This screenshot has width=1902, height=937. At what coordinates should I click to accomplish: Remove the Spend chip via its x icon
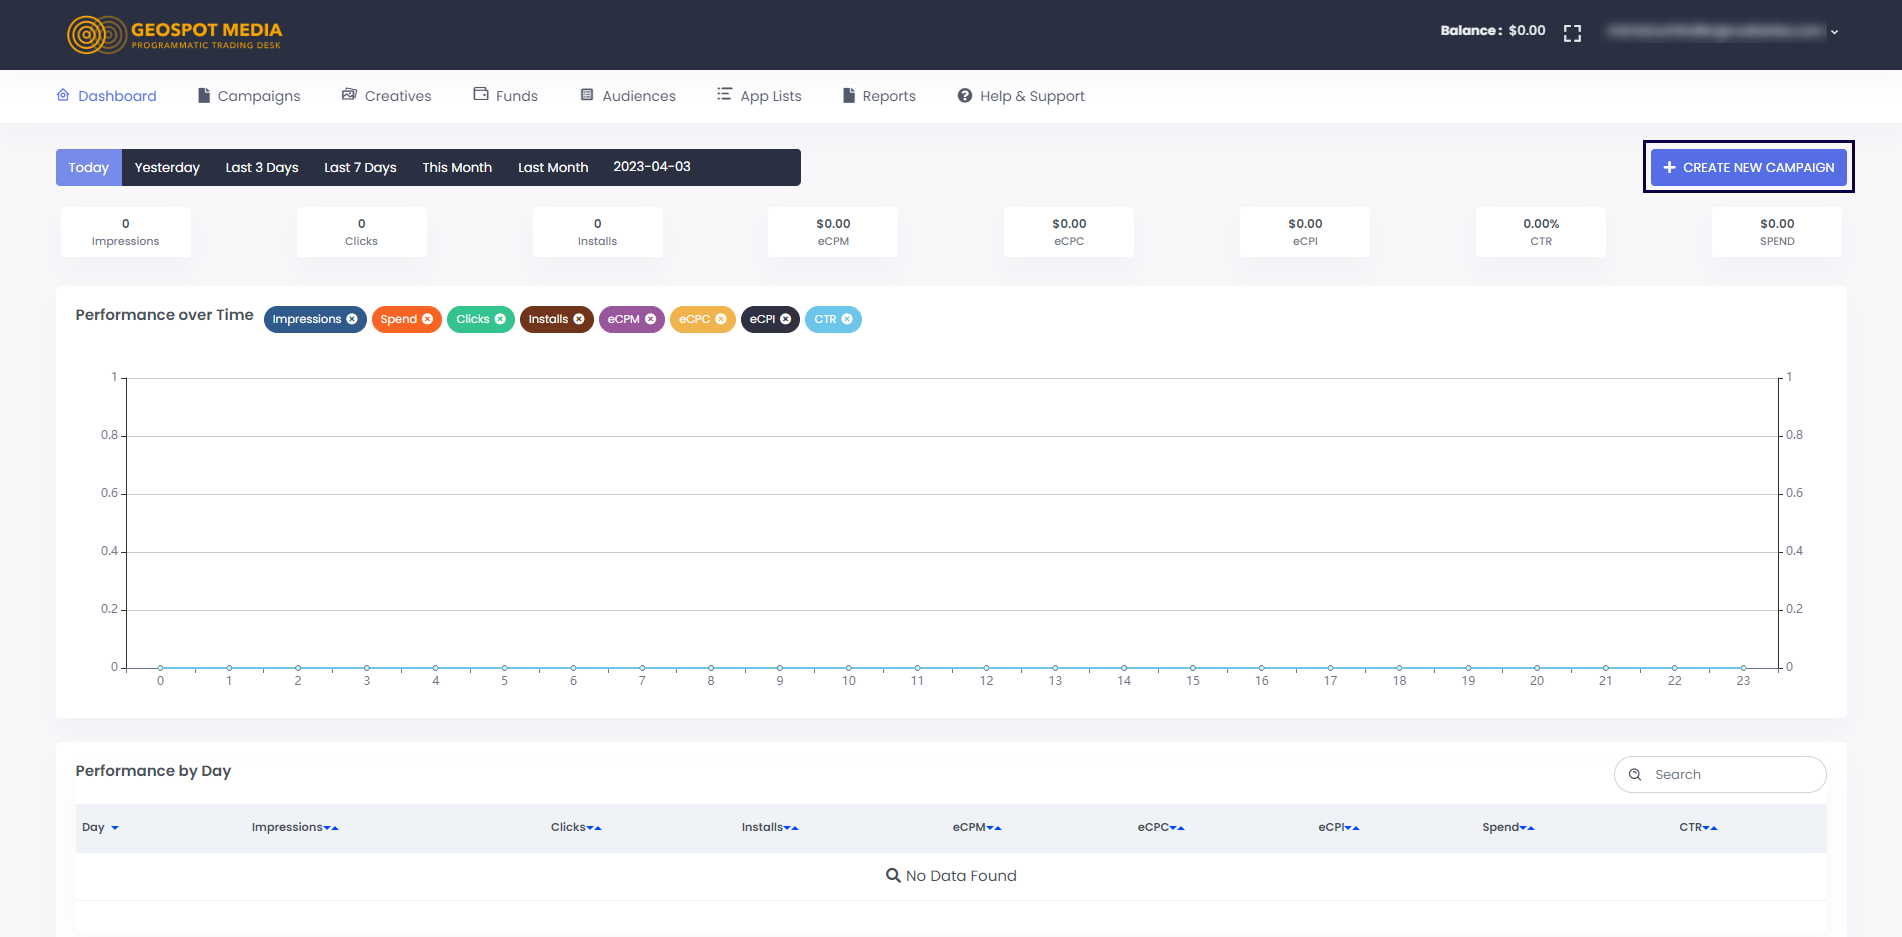coord(428,319)
